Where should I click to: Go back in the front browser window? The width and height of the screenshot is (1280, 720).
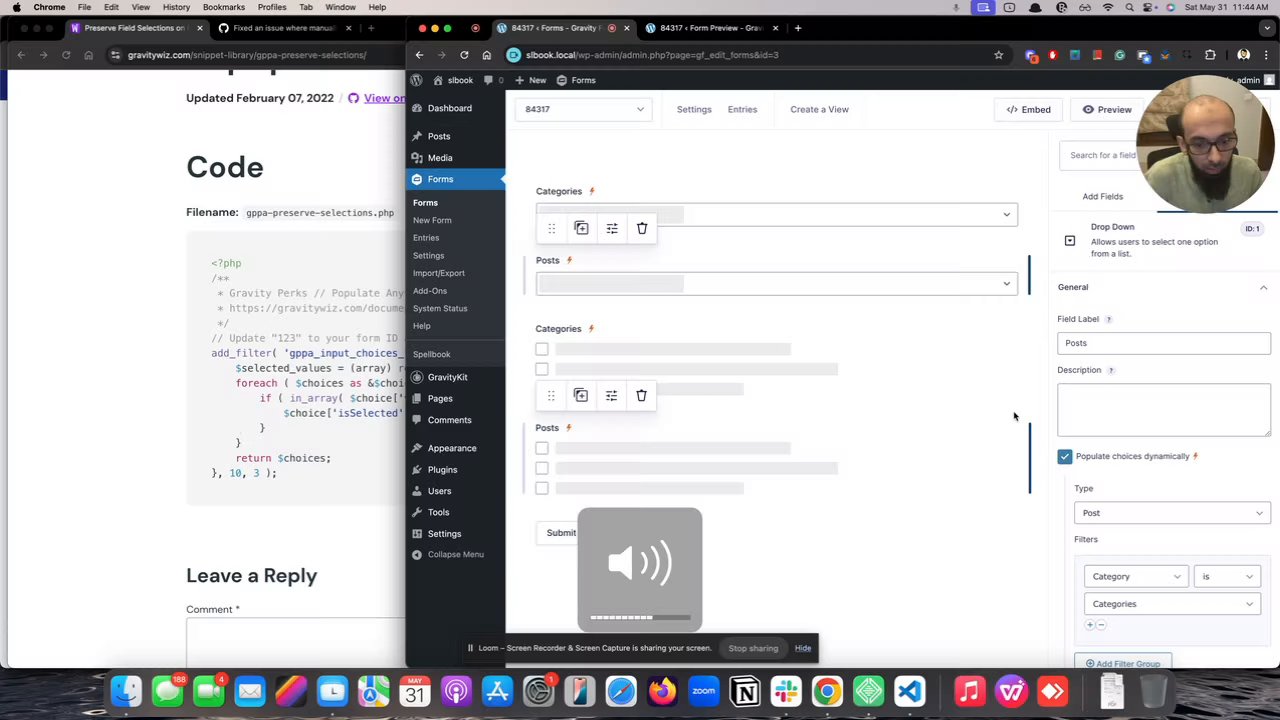pyautogui.click(x=419, y=55)
